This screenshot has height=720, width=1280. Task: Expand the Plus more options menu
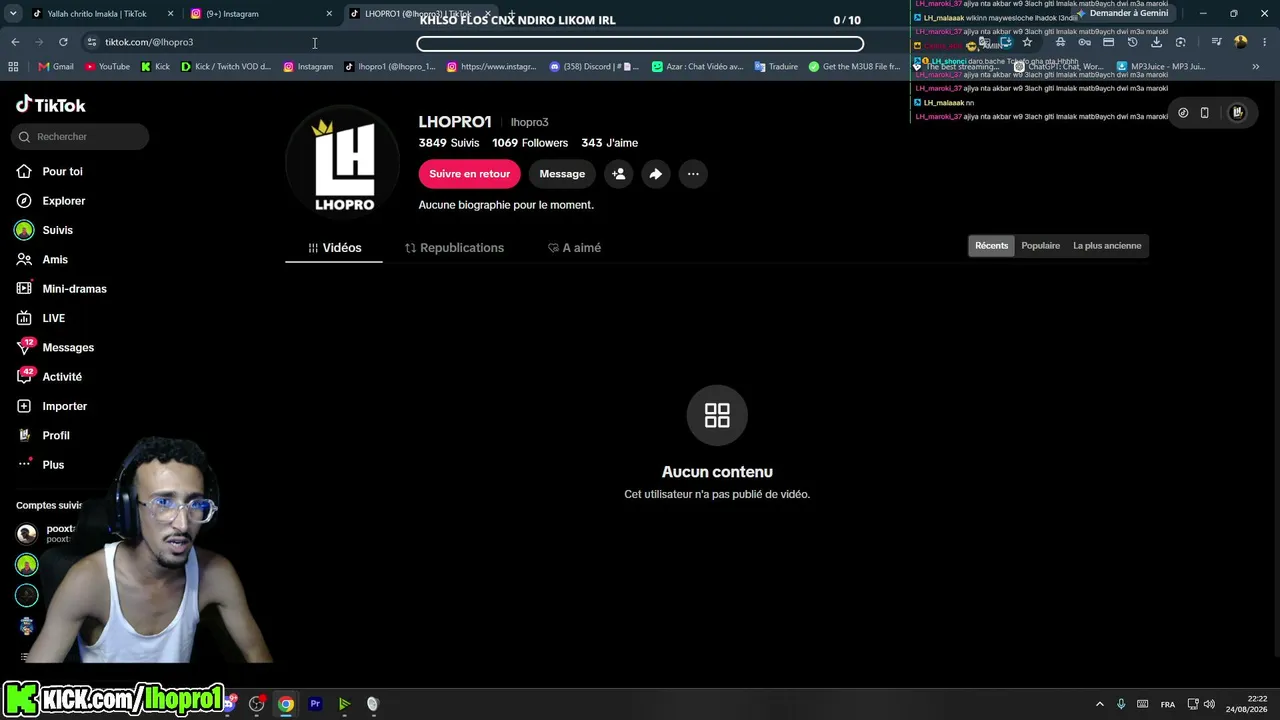(41, 465)
